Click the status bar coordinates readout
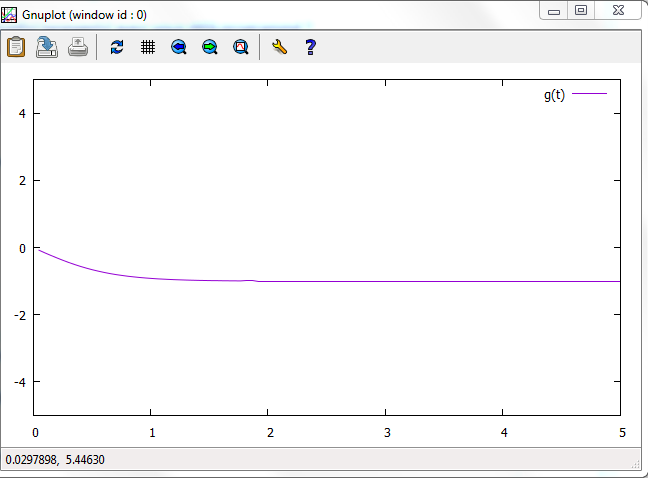This screenshot has height=478, width=648. [x=55, y=460]
